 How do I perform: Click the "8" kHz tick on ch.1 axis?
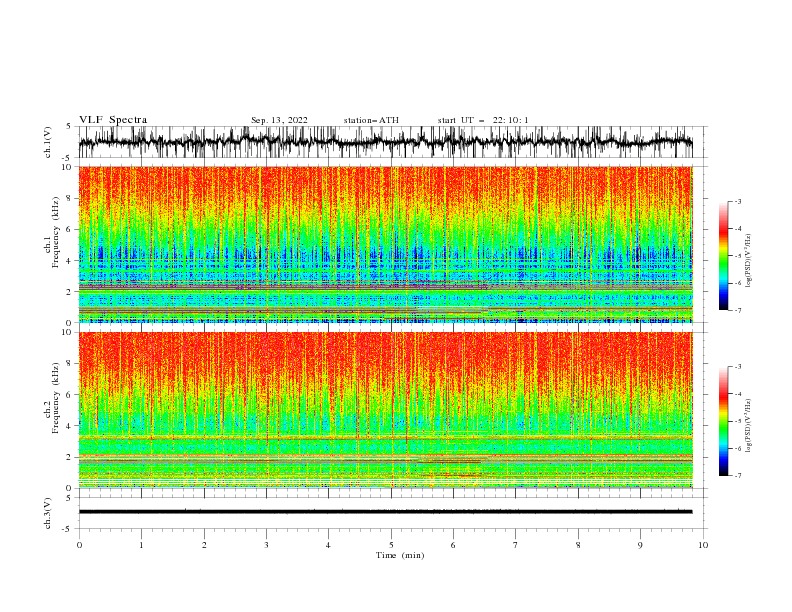coord(70,198)
